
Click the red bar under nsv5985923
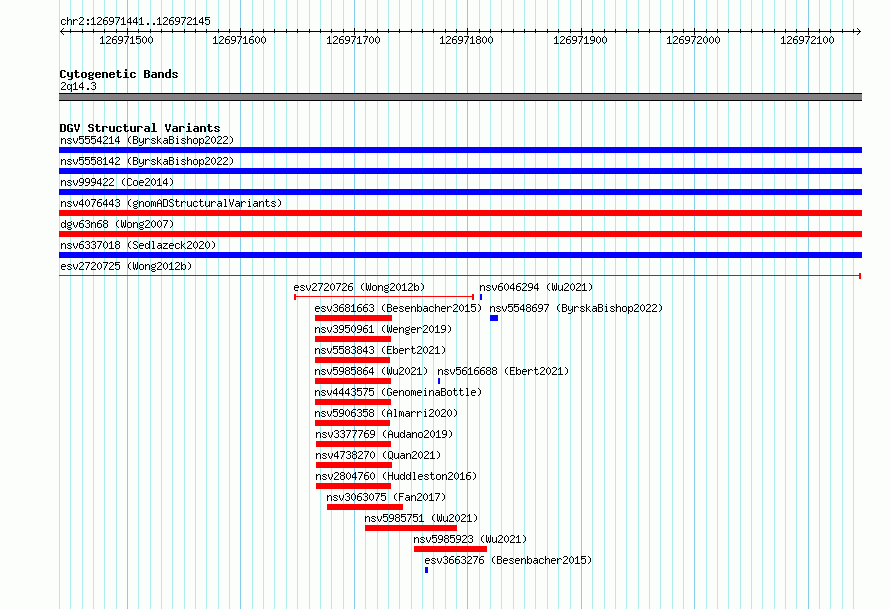pyautogui.click(x=450, y=549)
